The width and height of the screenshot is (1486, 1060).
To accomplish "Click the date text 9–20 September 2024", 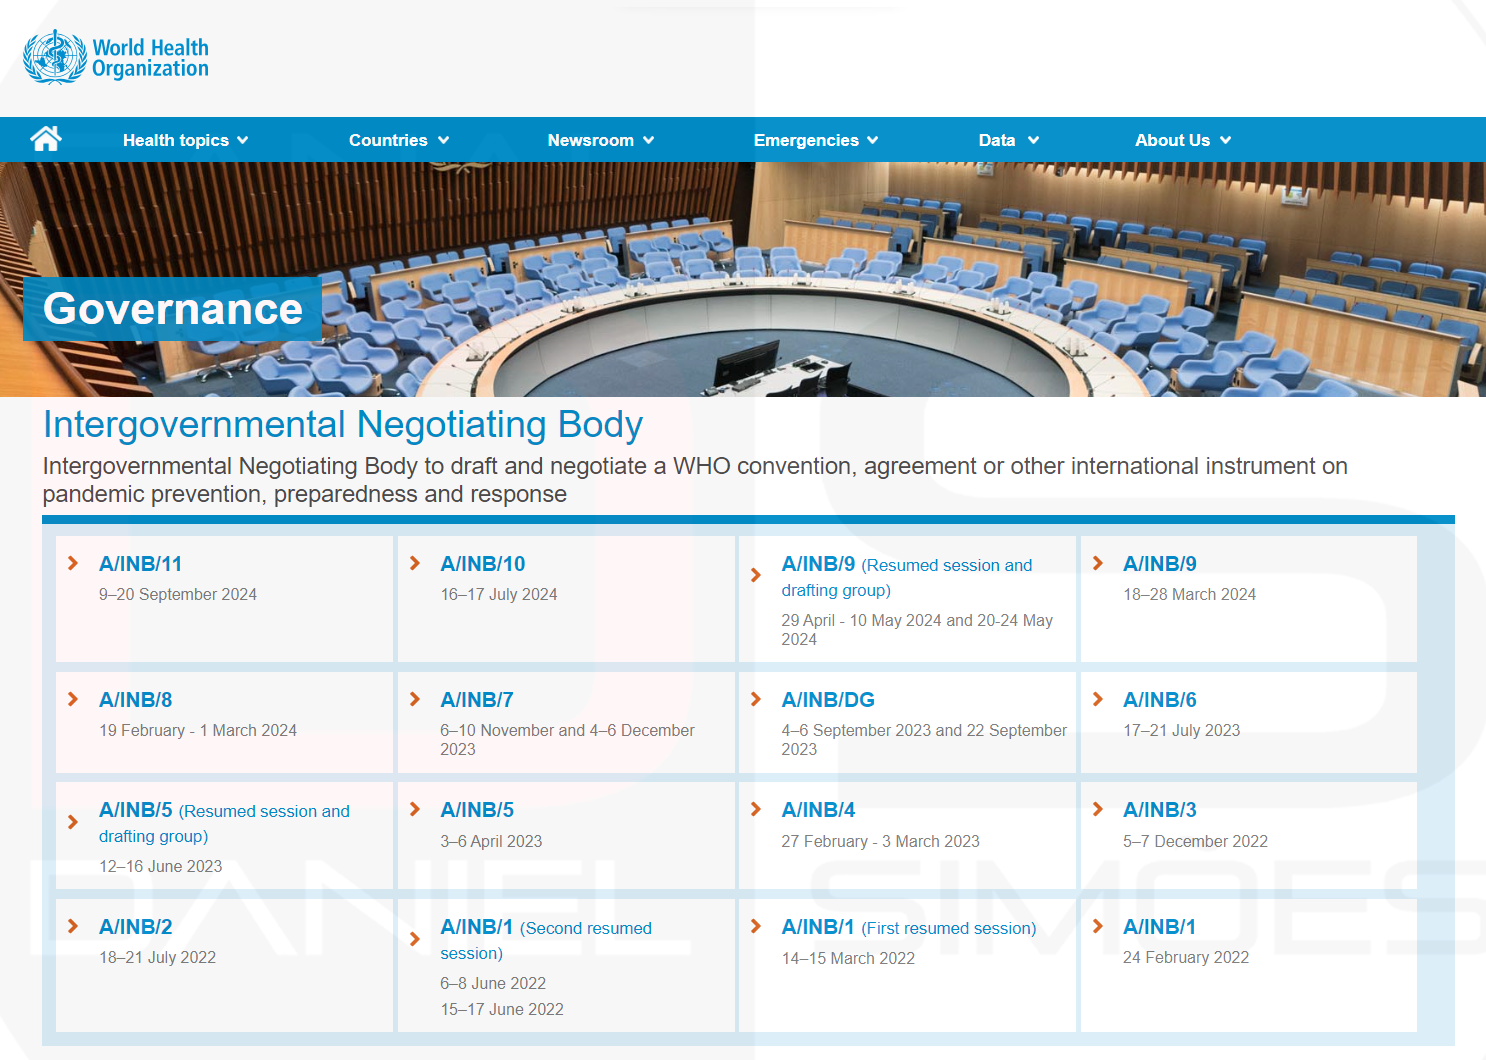I will (x=178, y=594).
